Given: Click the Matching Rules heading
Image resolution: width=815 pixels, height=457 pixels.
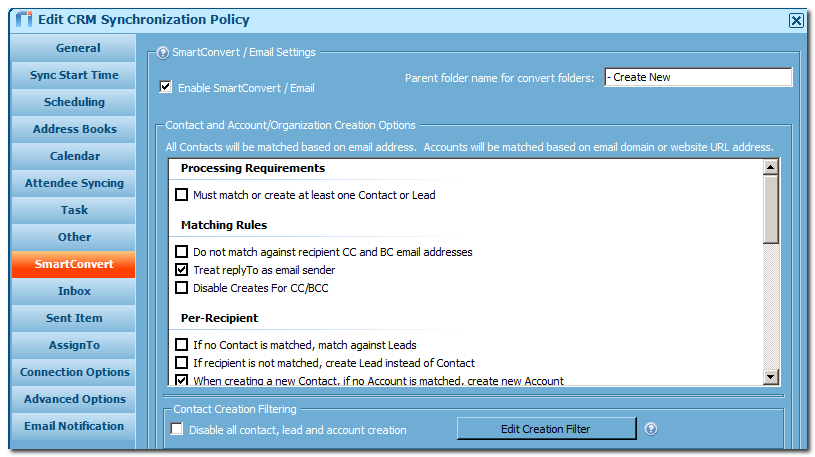Looking at the screenshot, I should point(224,225).
